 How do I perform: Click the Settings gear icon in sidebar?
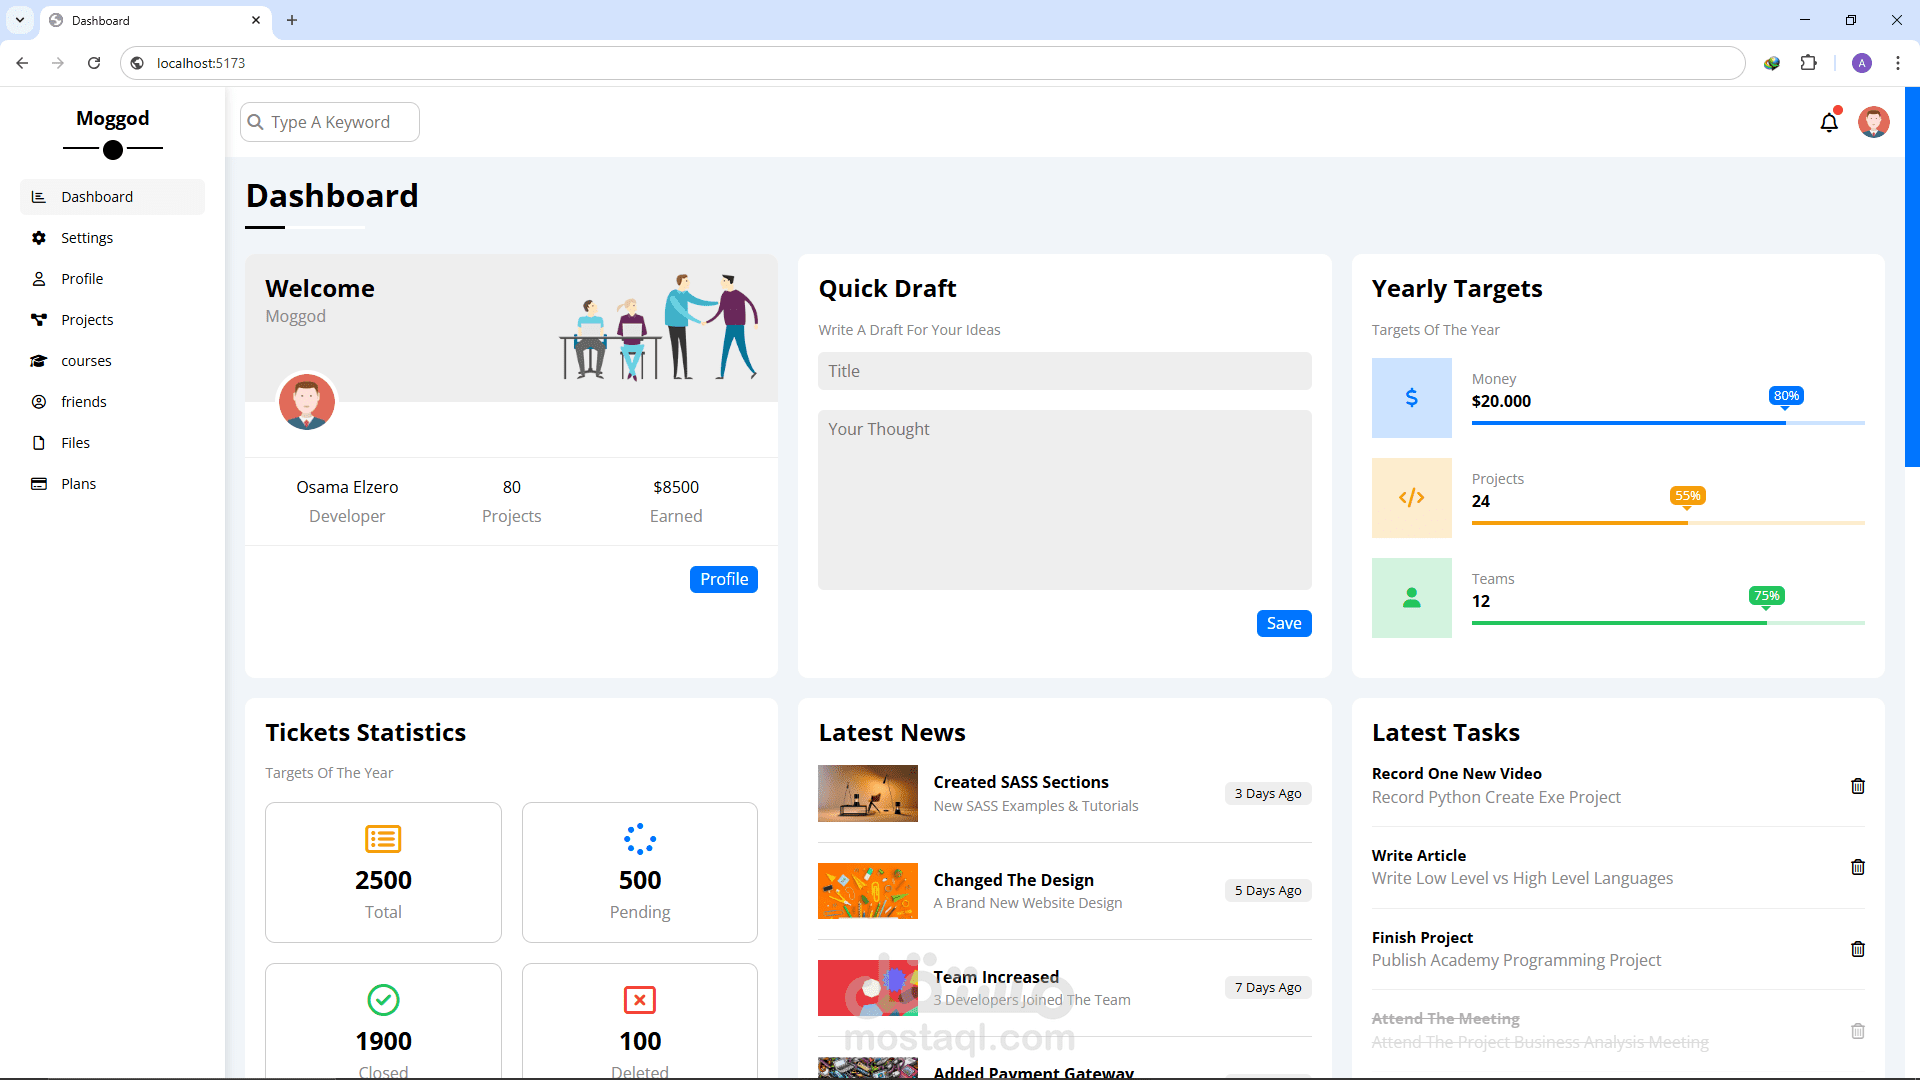[39, 238]
